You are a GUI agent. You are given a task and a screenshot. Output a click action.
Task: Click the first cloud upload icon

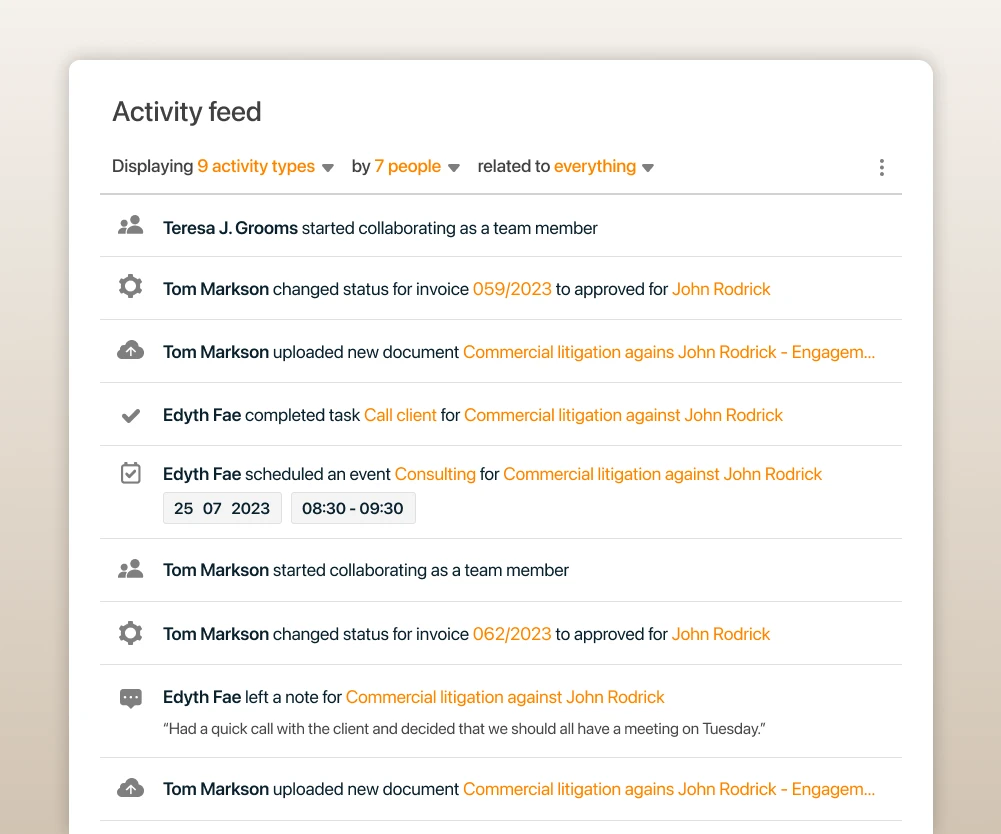coord(130,351)
